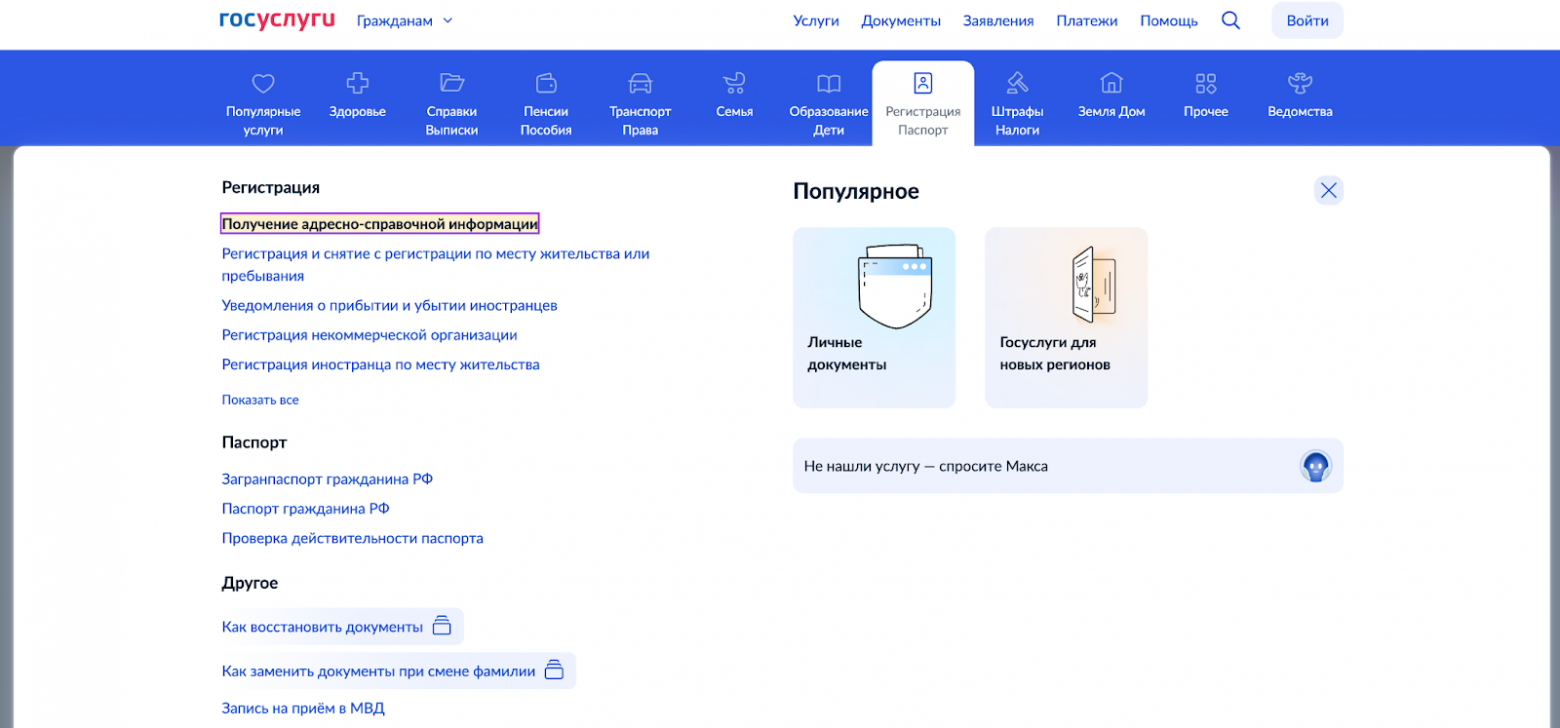Open the Проверка действительности паспорта link
The height and width of the screenshot is (728, 1560).
coord(352,537)
